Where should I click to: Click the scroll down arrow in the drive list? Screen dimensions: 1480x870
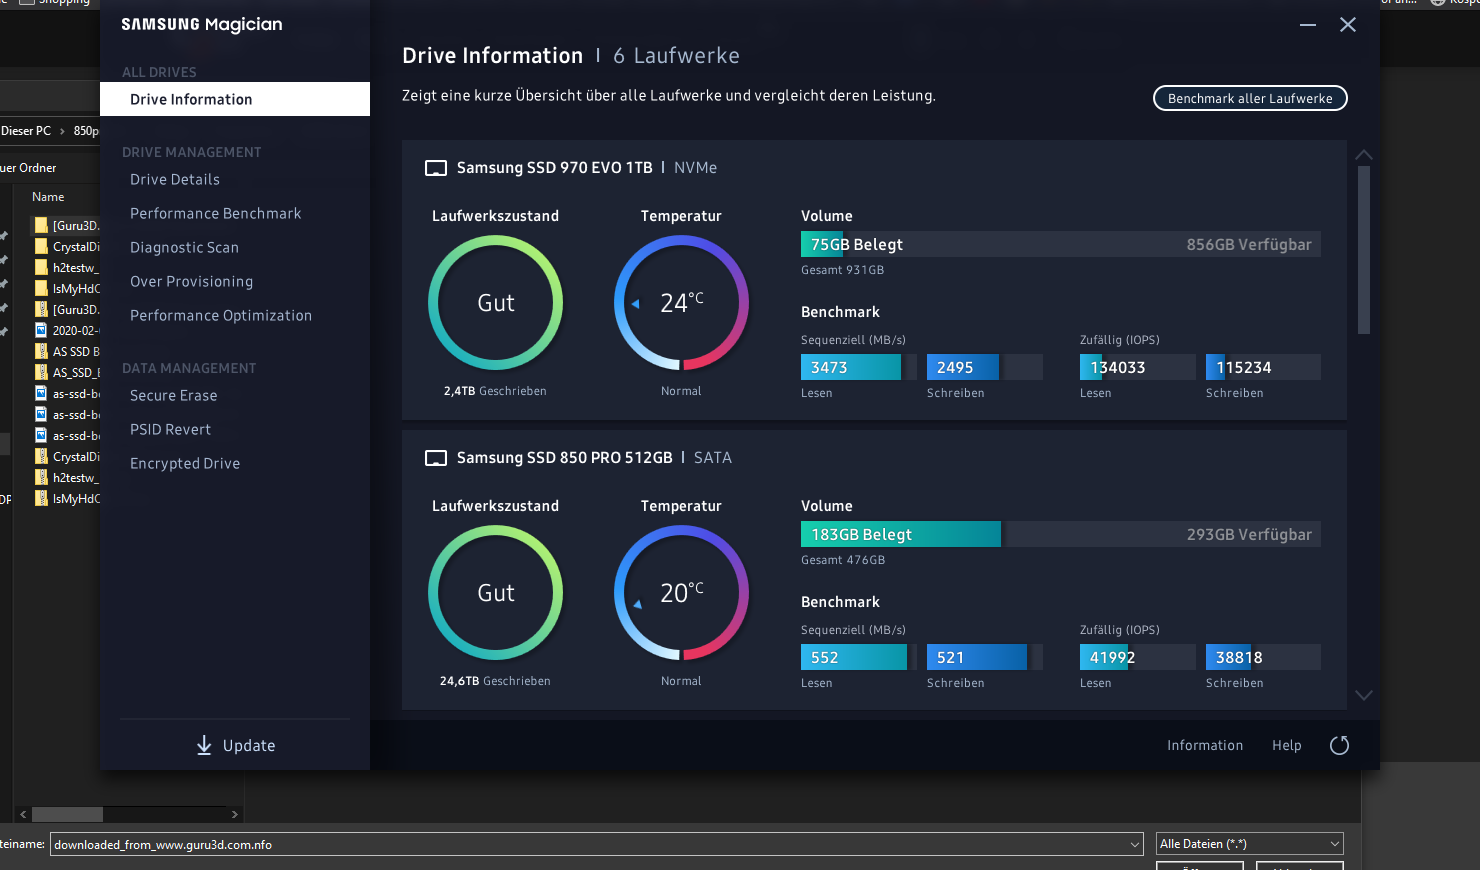coord(1364,695)
